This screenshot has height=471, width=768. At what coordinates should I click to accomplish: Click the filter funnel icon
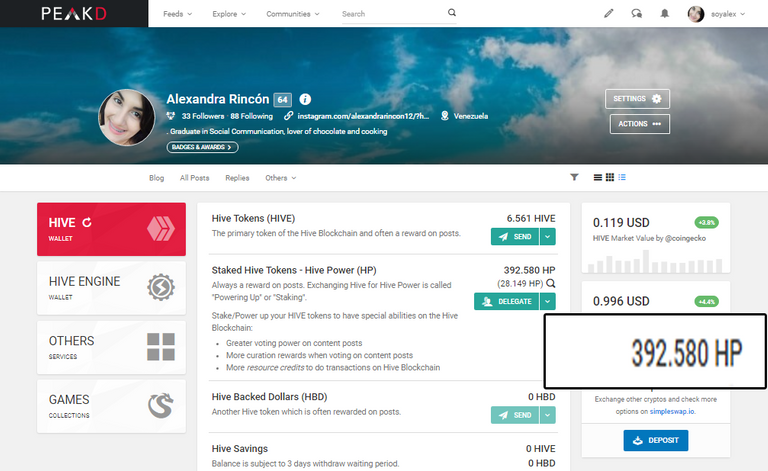point(574,177)
